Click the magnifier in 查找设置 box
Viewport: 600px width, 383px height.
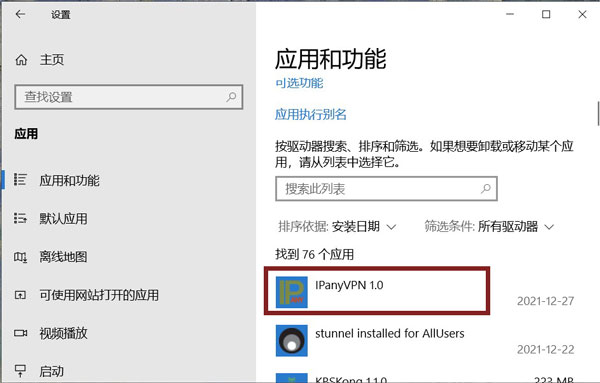(x=231, y=97)
